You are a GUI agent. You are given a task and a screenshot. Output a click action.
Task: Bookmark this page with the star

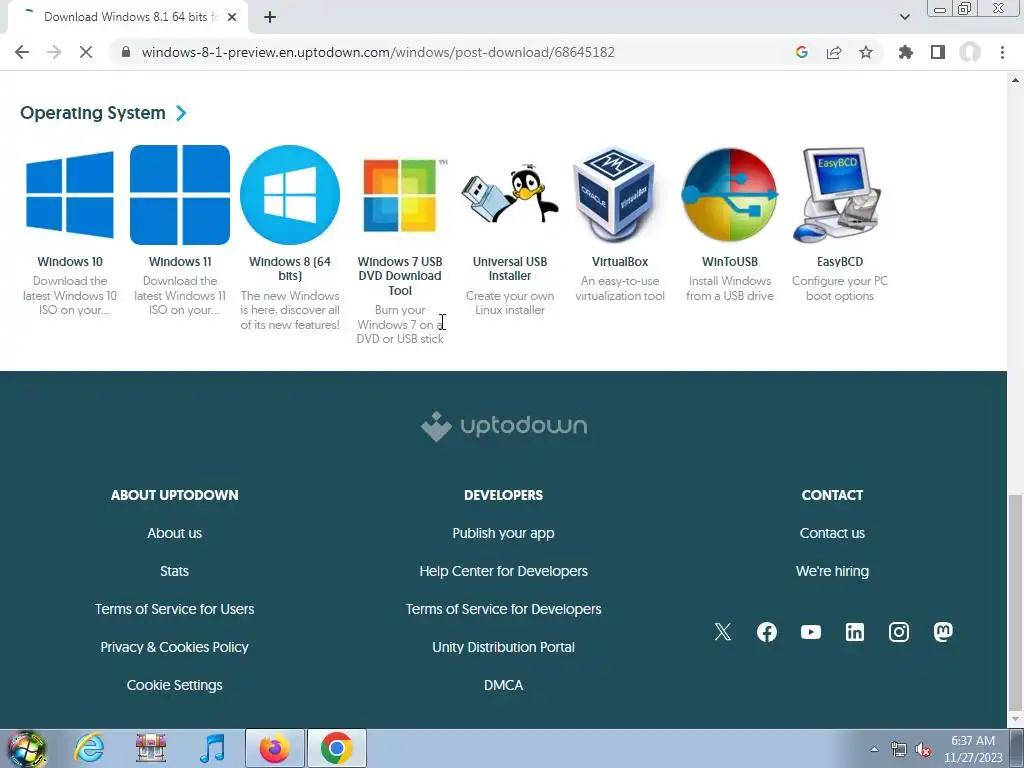[866, 52]
